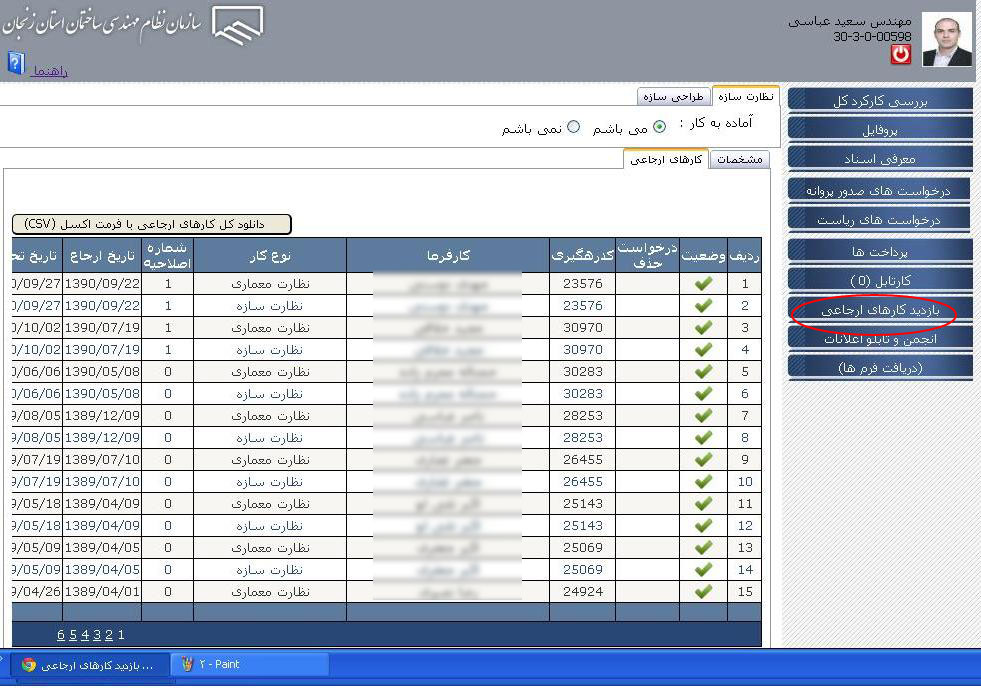
Task: Click green check status in row 3
Action: (703, 327)
